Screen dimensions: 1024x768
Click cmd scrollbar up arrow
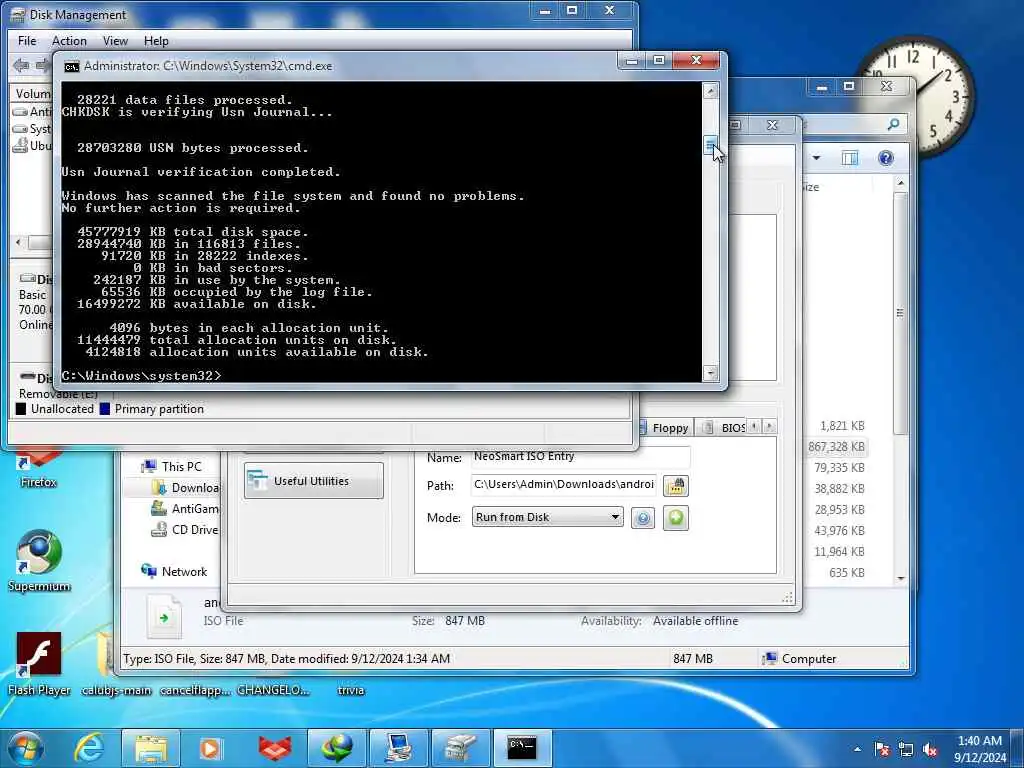pos(711,90)
